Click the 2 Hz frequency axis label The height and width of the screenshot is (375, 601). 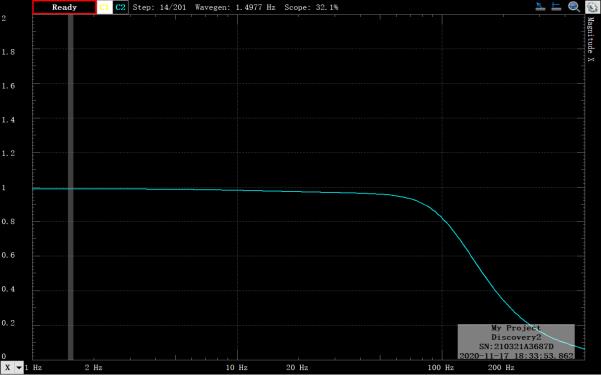pos(94,367)
